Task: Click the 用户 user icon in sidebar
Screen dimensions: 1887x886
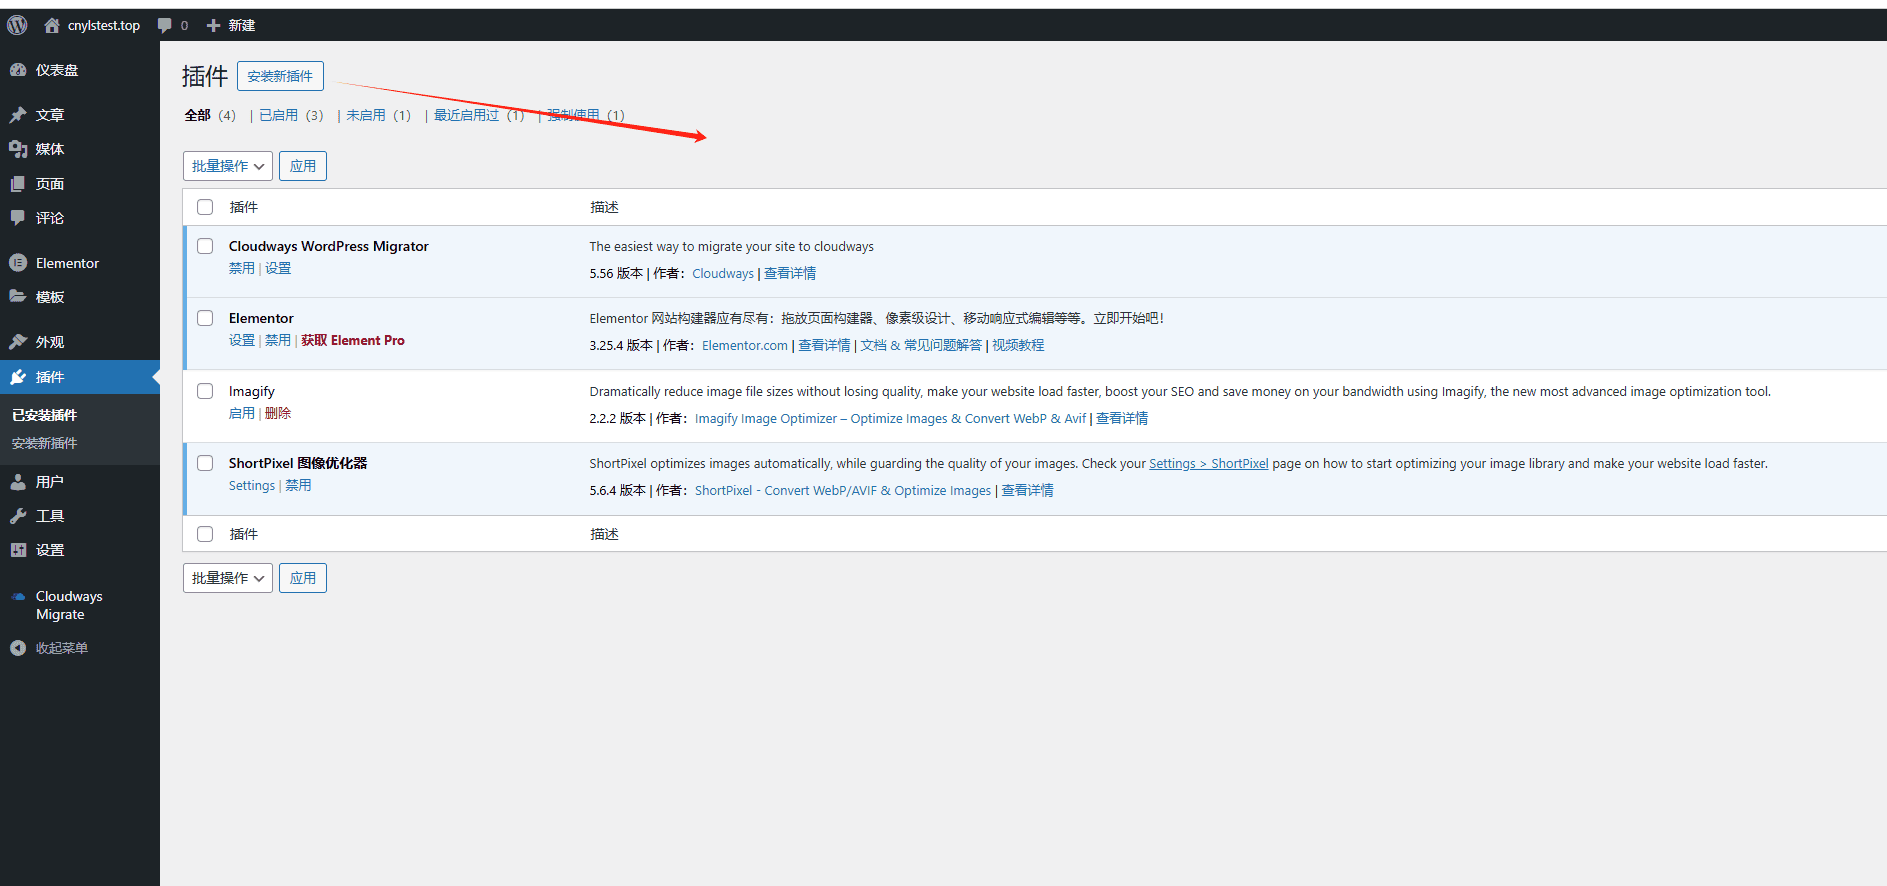Action: (18, 482)
